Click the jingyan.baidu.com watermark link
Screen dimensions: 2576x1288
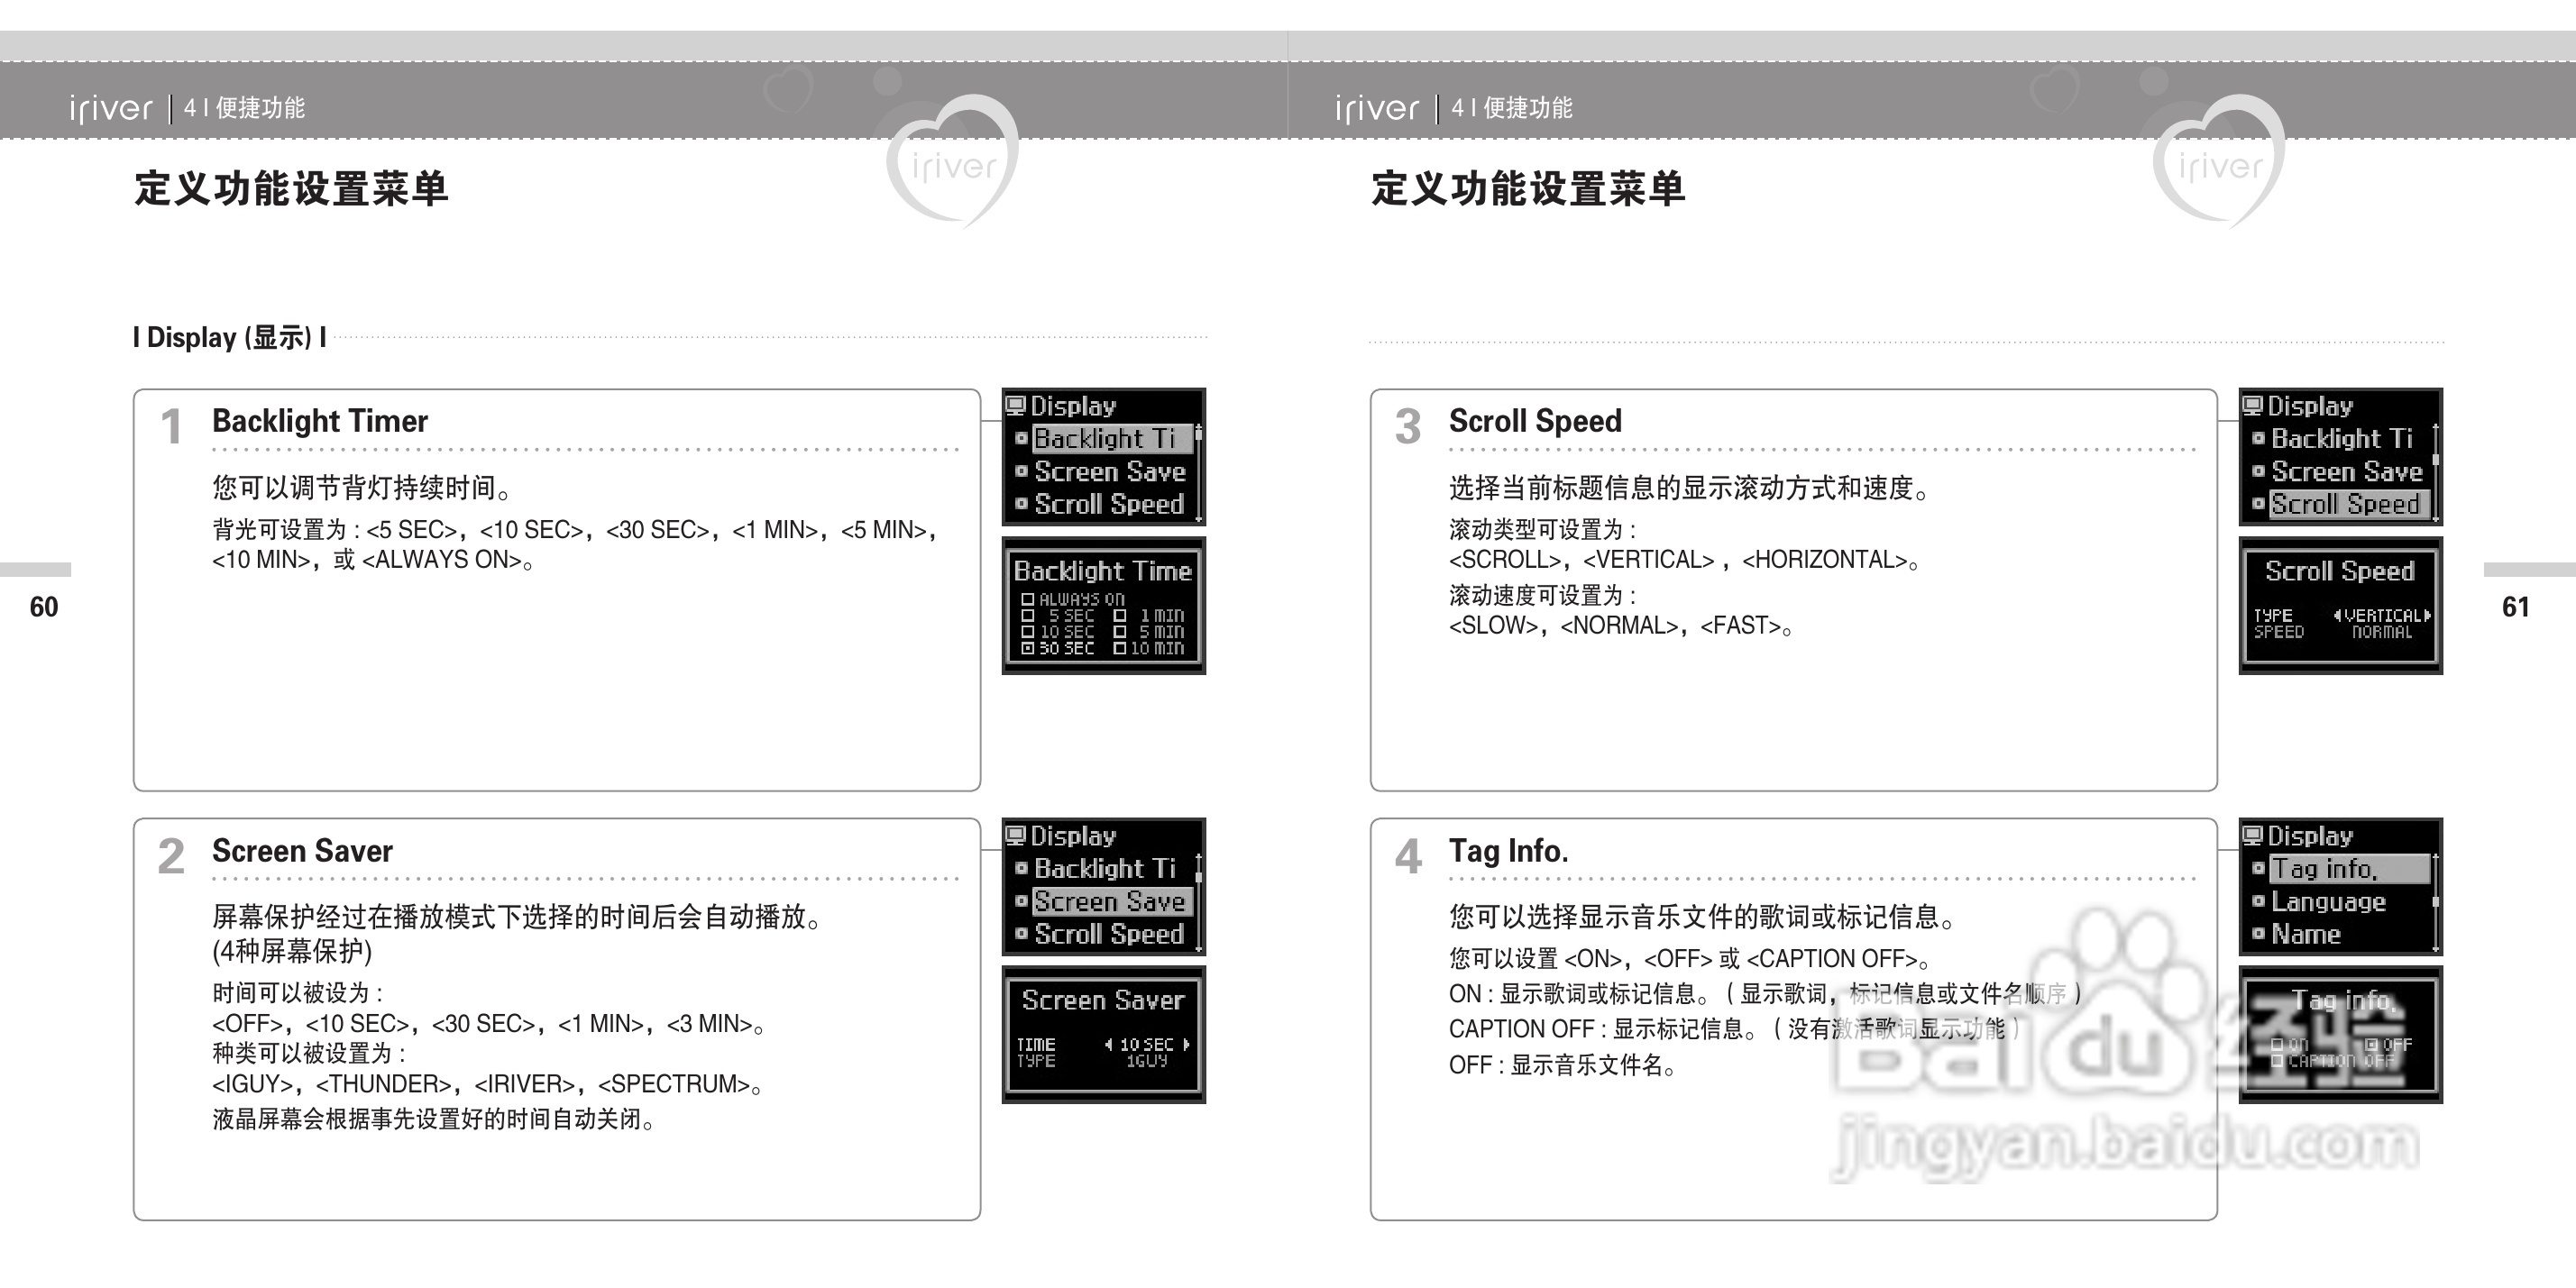[2125, 1145]
